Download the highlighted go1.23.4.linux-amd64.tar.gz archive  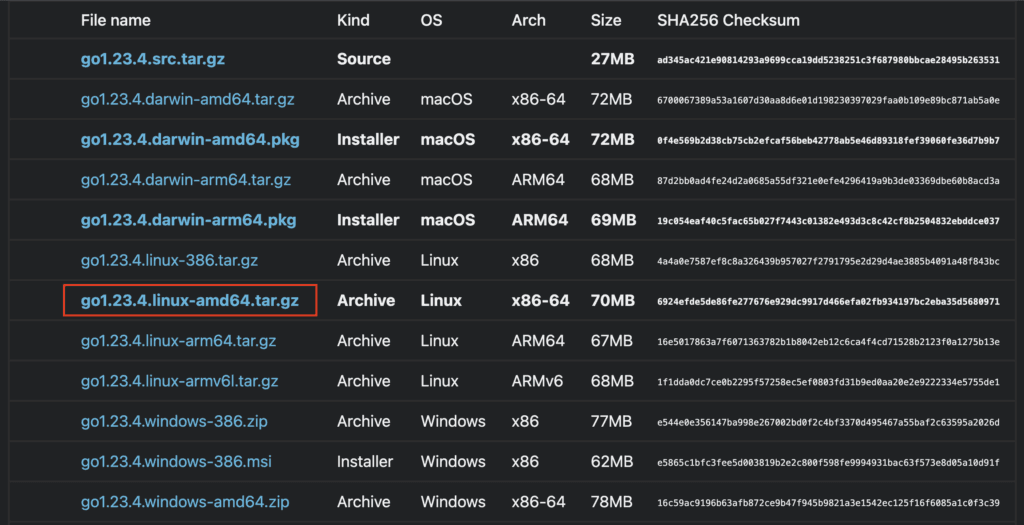point(188,300)
